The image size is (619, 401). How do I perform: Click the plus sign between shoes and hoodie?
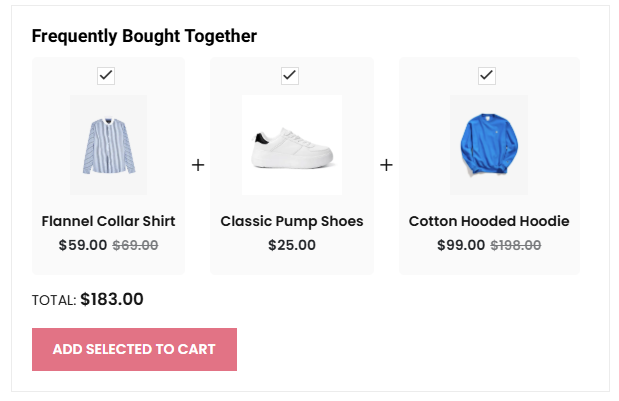coord(386,165)
